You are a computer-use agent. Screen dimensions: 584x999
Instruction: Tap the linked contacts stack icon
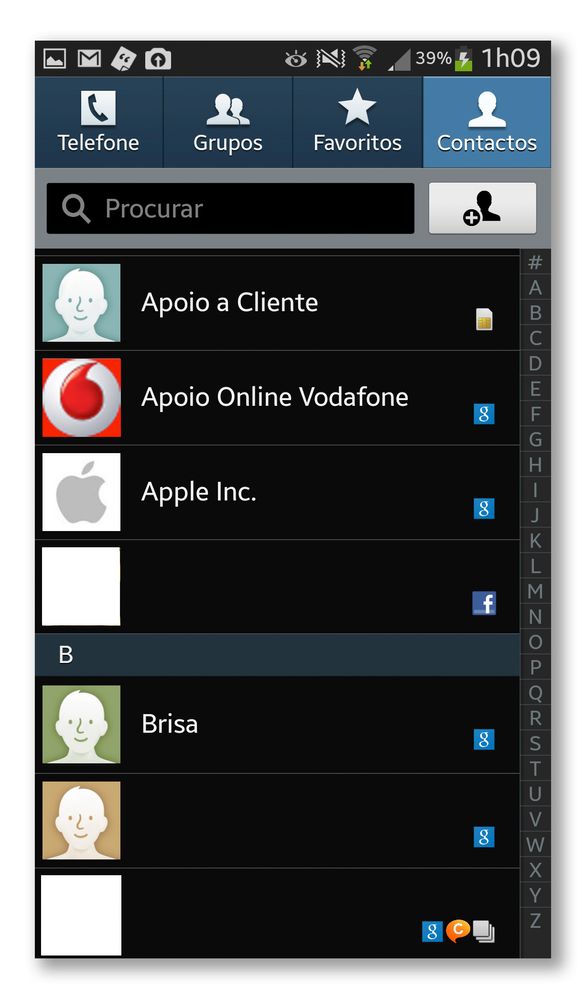484,931
